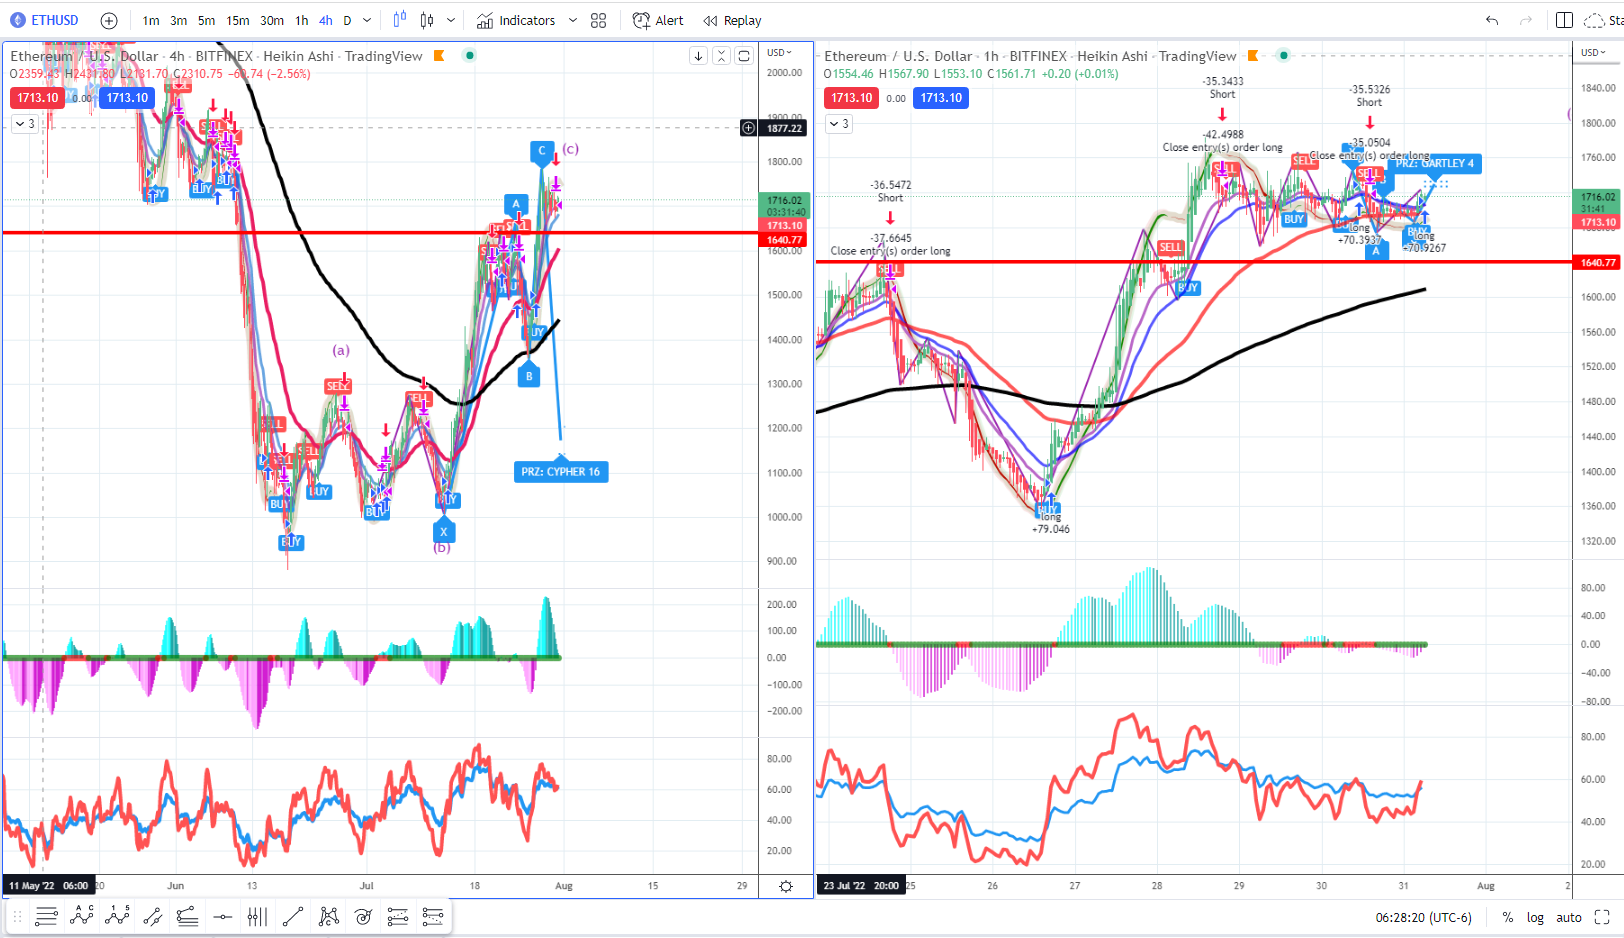Select the 30m interval
Viewport: 1624px width, 938px height.
tap(272, 20)
